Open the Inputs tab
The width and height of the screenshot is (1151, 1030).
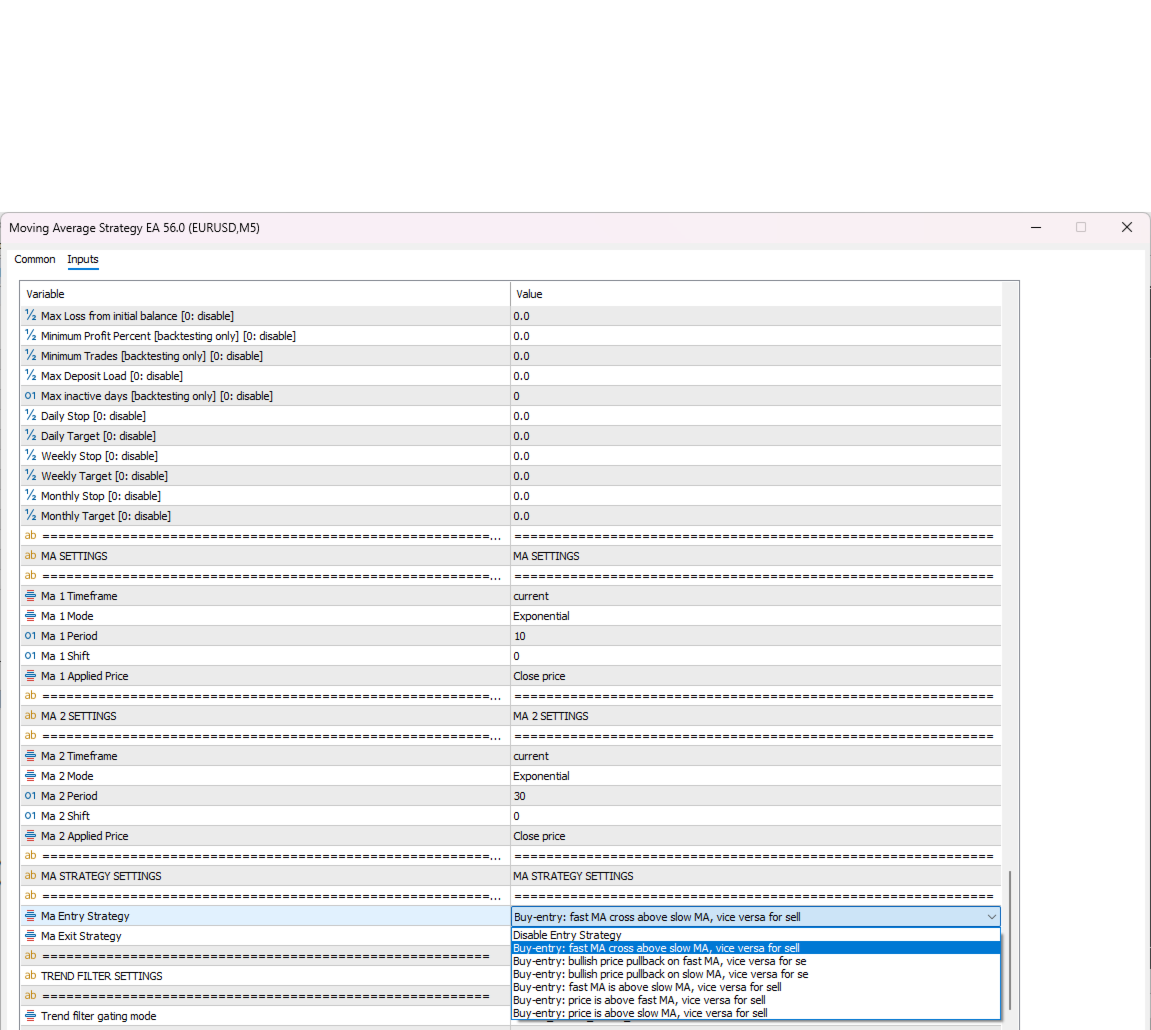coord(83,259)
